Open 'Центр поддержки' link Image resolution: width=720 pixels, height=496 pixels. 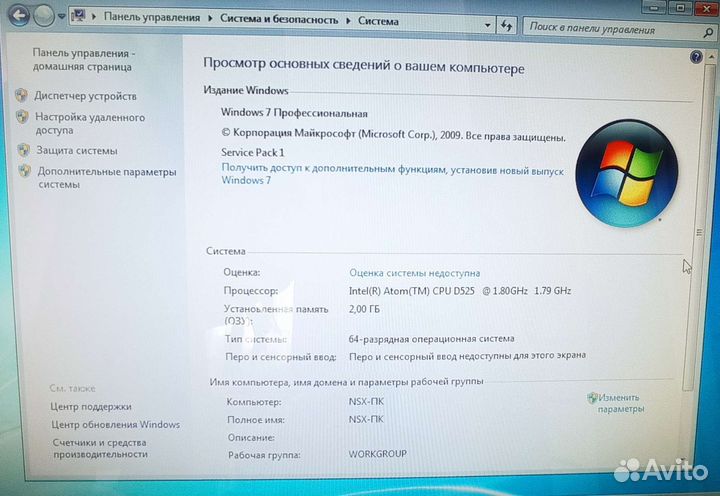[91, 406]
